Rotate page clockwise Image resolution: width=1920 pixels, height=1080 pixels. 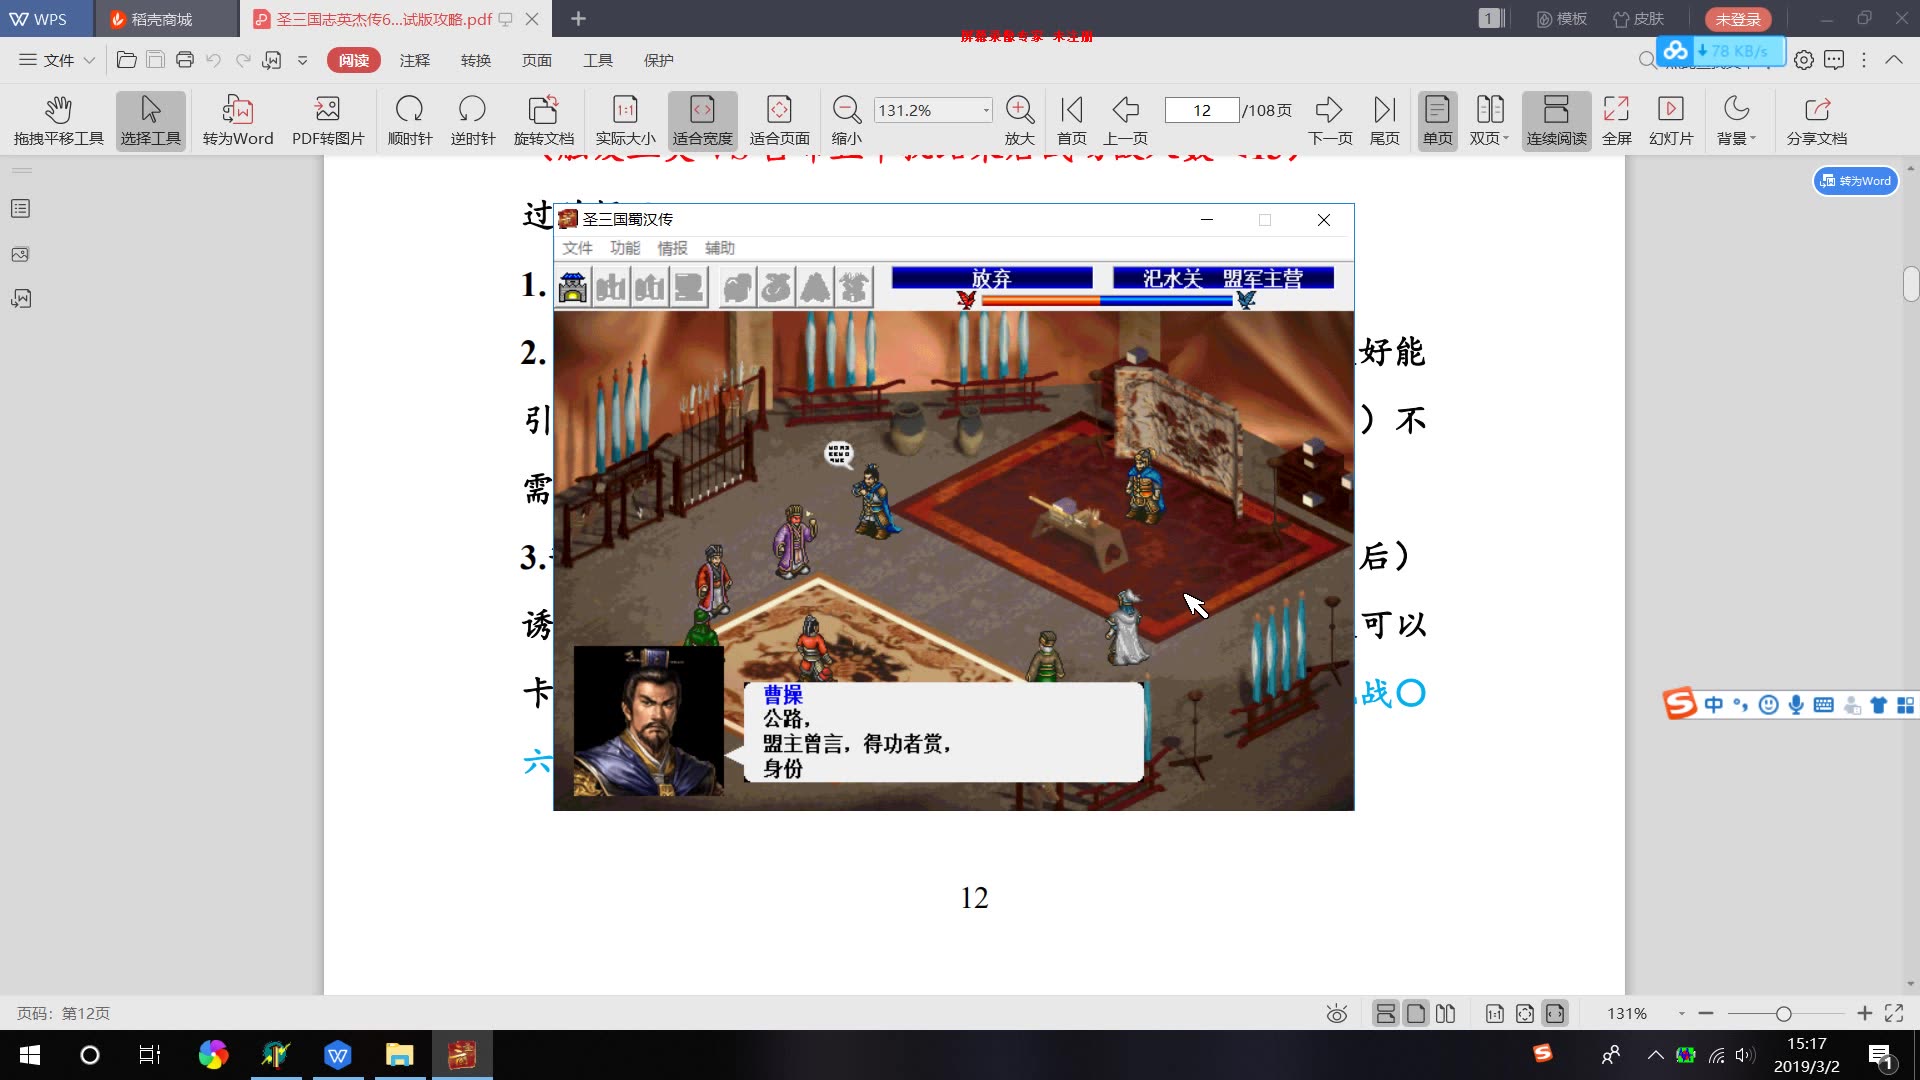(410, 121)
